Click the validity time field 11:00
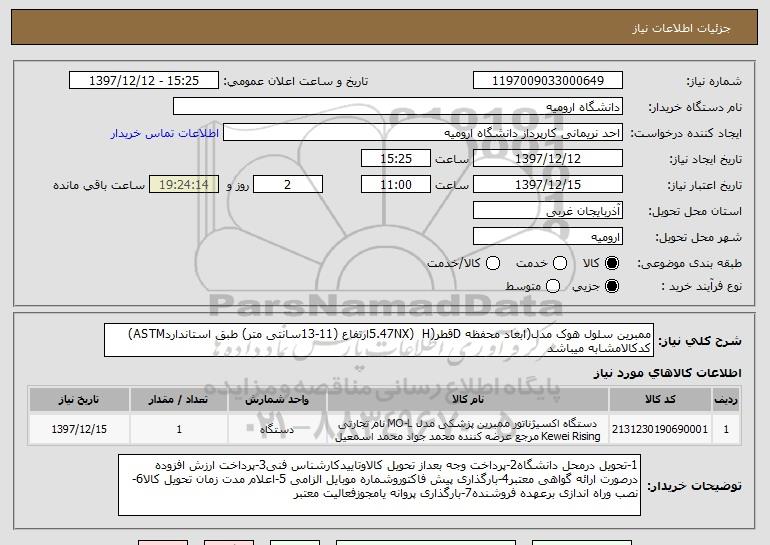 click(396, 185)
